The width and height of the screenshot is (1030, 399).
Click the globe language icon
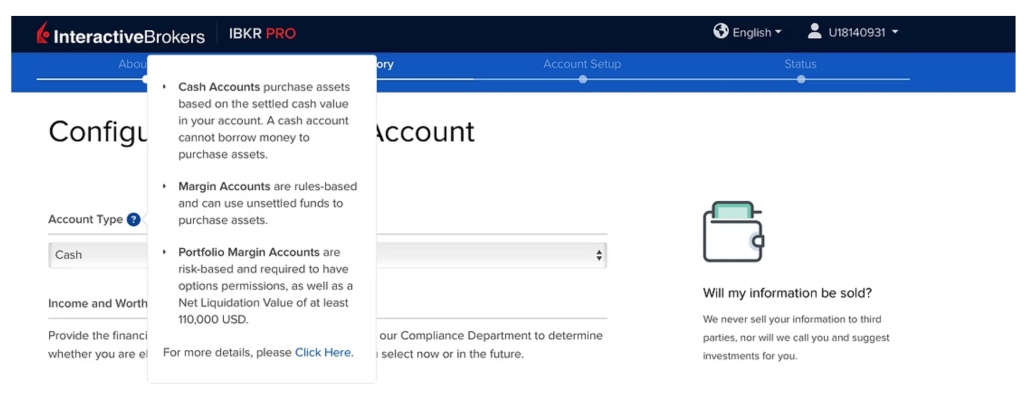pyautogui.click(x=721, y=32)
